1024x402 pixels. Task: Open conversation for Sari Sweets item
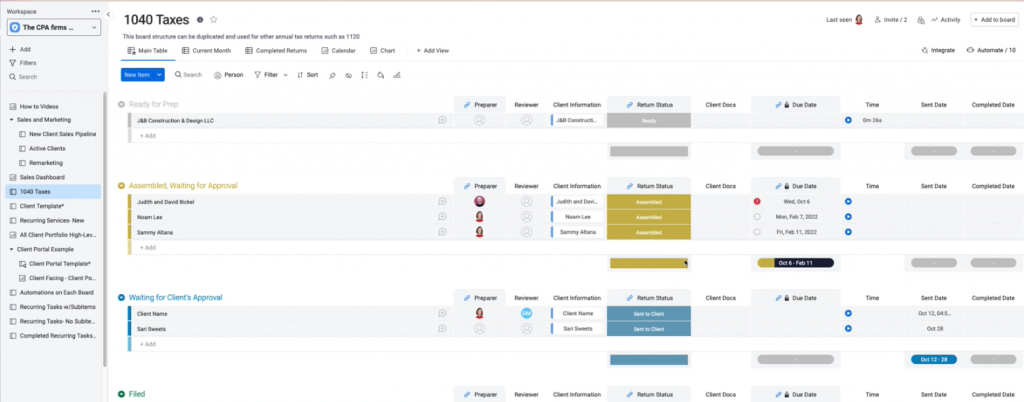[x=442, y=329]
